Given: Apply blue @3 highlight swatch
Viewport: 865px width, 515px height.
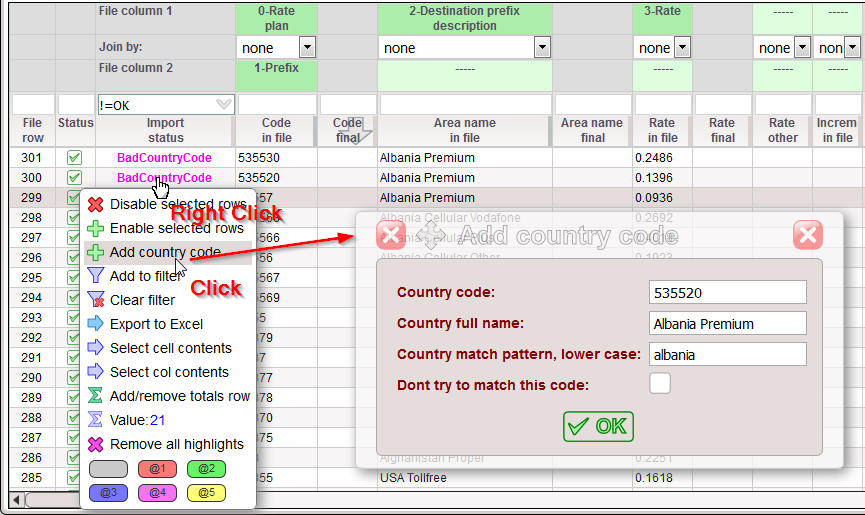Looking at the screenshot, I should pyautogui.click(x=108, y=492).
